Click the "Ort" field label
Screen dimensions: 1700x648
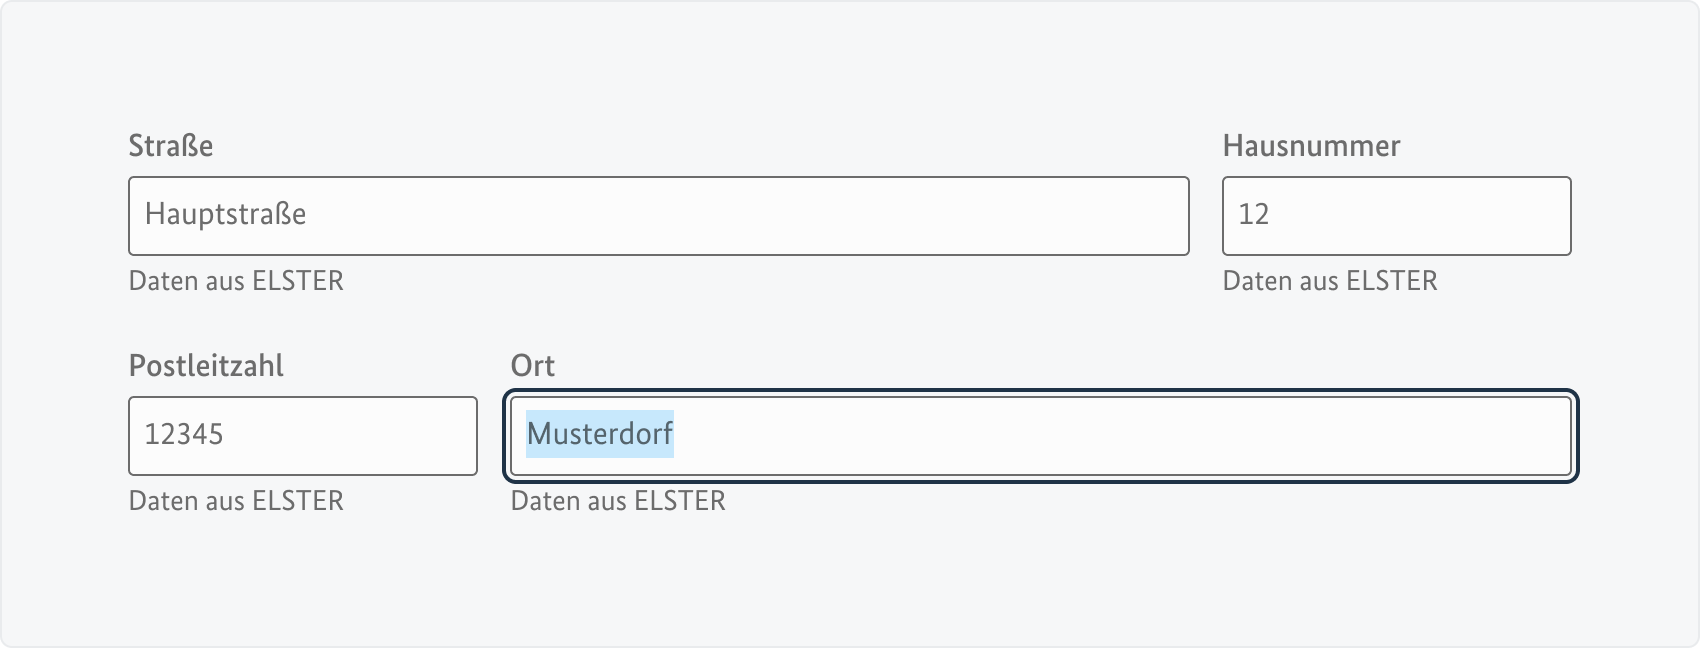533,366
